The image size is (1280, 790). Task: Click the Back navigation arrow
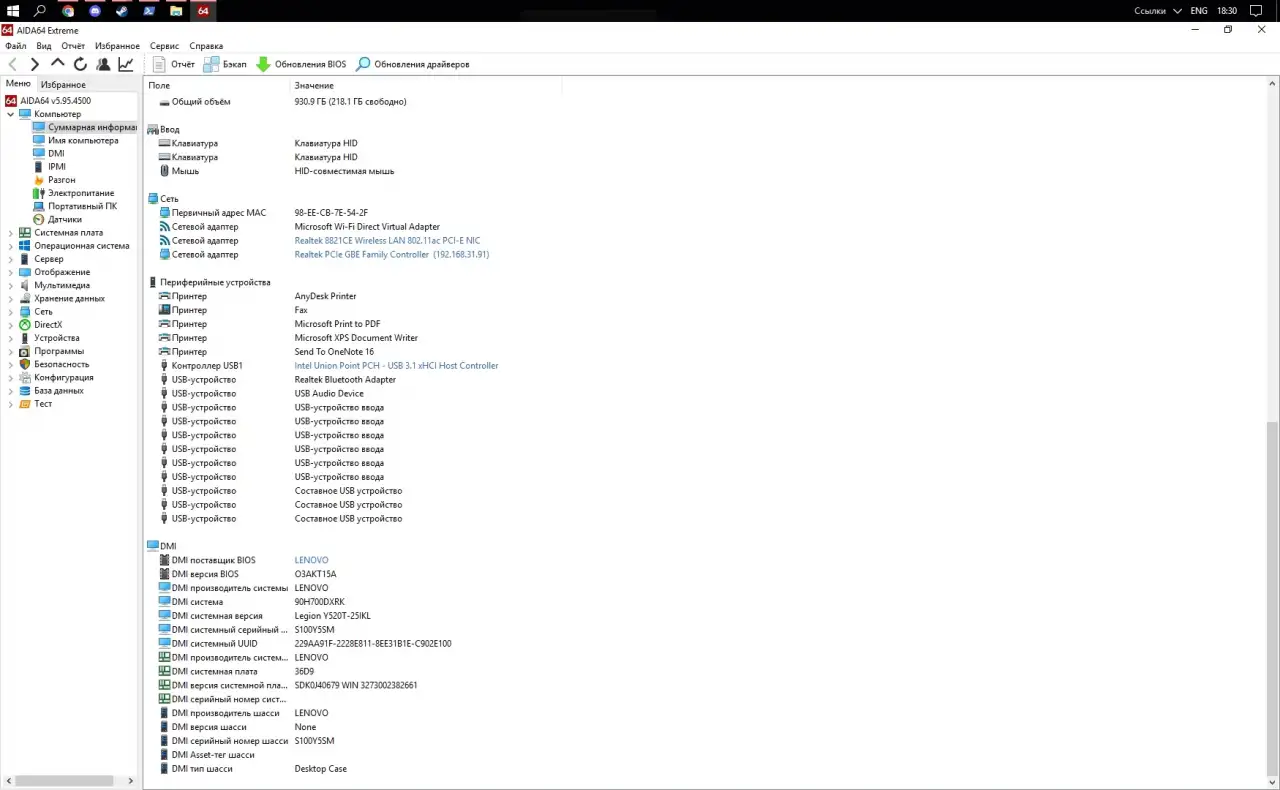point(13,64)
